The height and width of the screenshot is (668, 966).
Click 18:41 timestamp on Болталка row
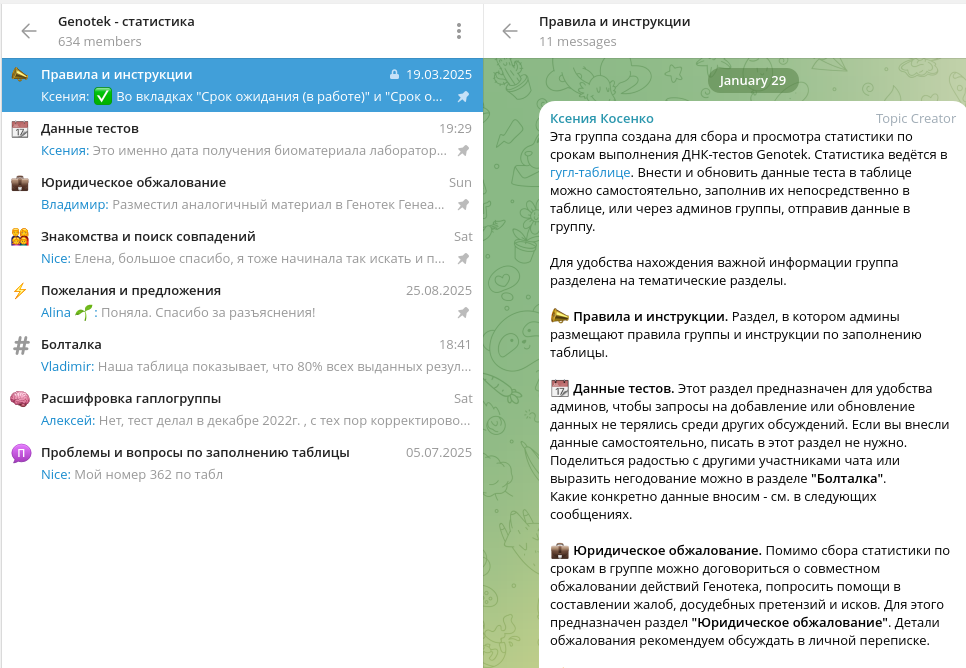[x=455, y=344]
